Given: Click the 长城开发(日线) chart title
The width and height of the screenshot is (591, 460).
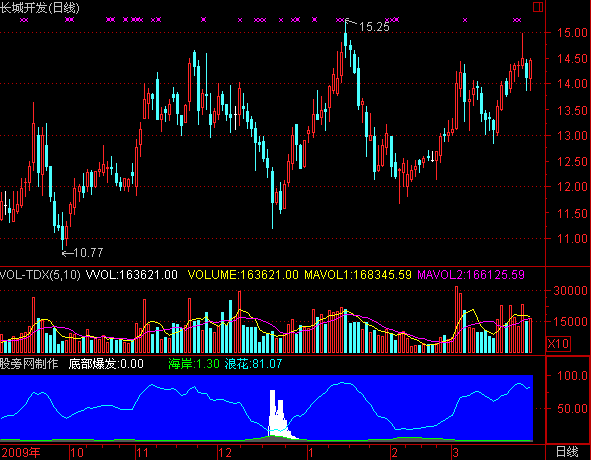Looking at the screenshot, I should point(40,8).
